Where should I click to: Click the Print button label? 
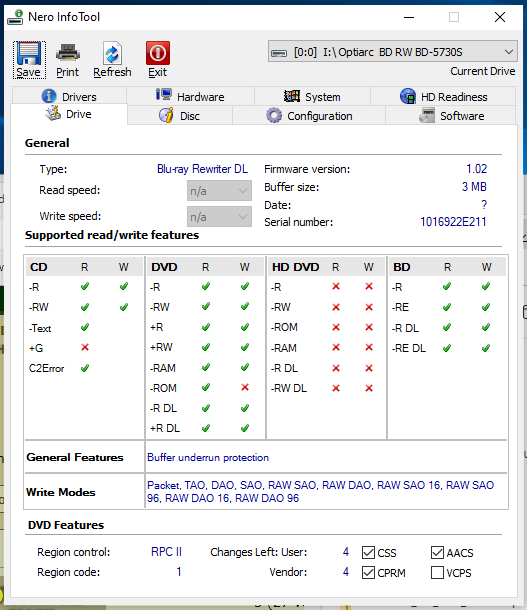pyautogui.click(x=67, y=72)
